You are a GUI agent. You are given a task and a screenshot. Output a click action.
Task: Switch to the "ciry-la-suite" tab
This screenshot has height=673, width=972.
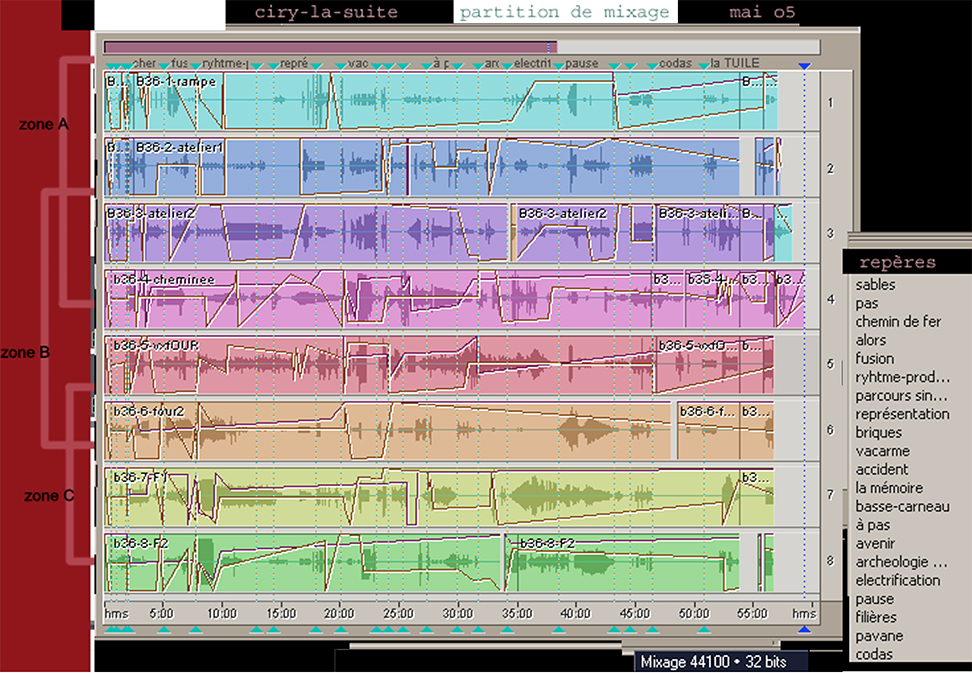326,12
